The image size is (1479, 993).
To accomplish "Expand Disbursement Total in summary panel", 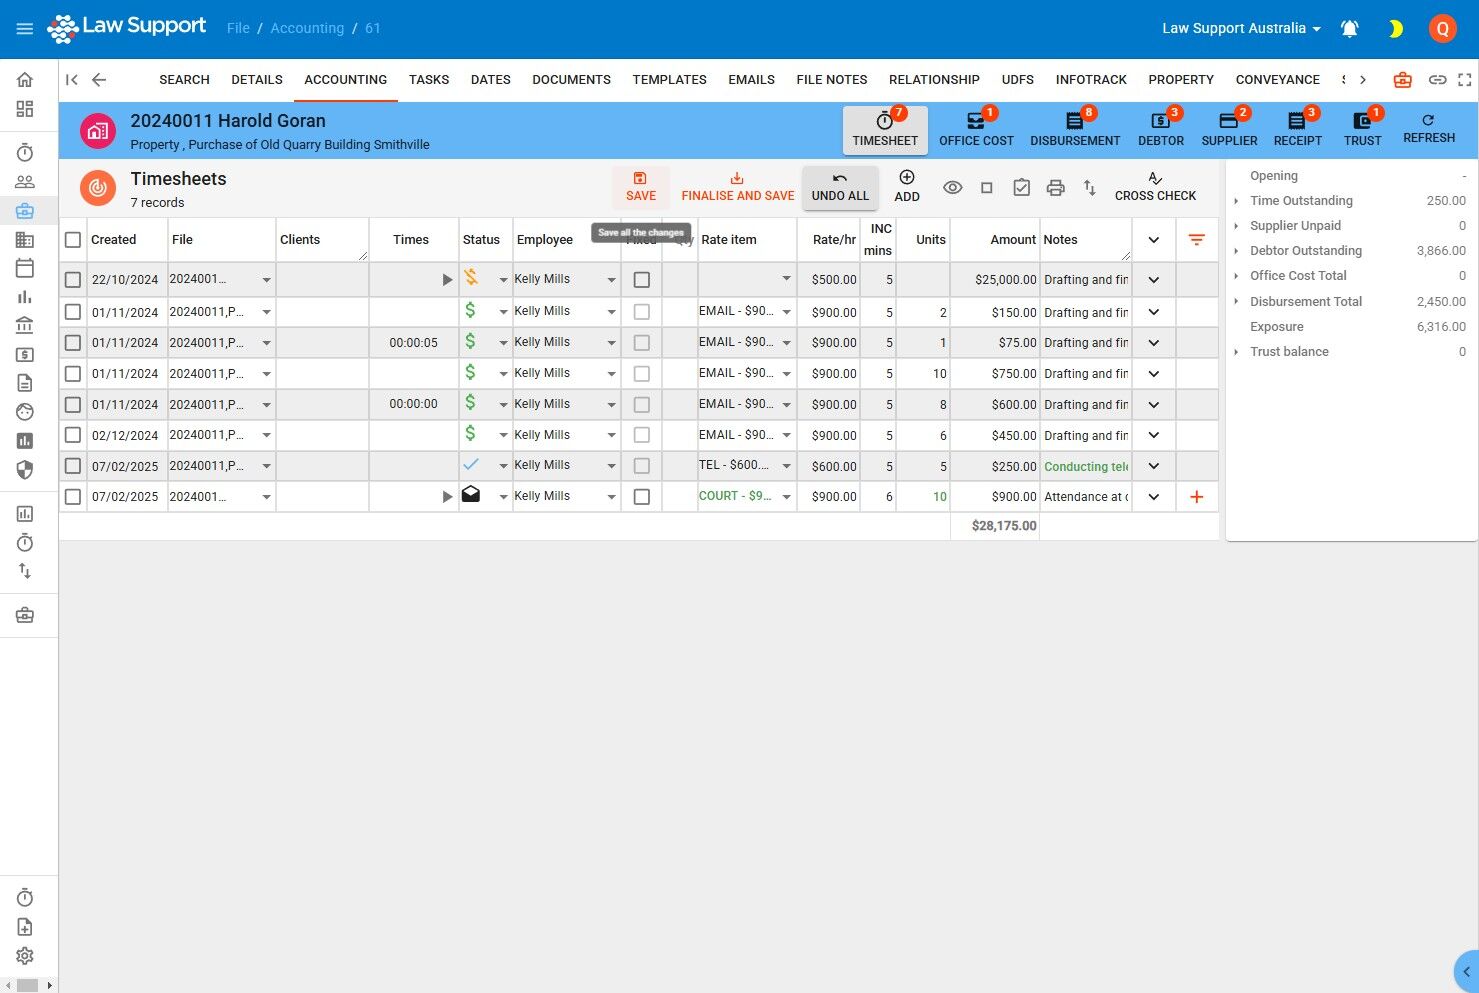I will tap(1237, 301).
